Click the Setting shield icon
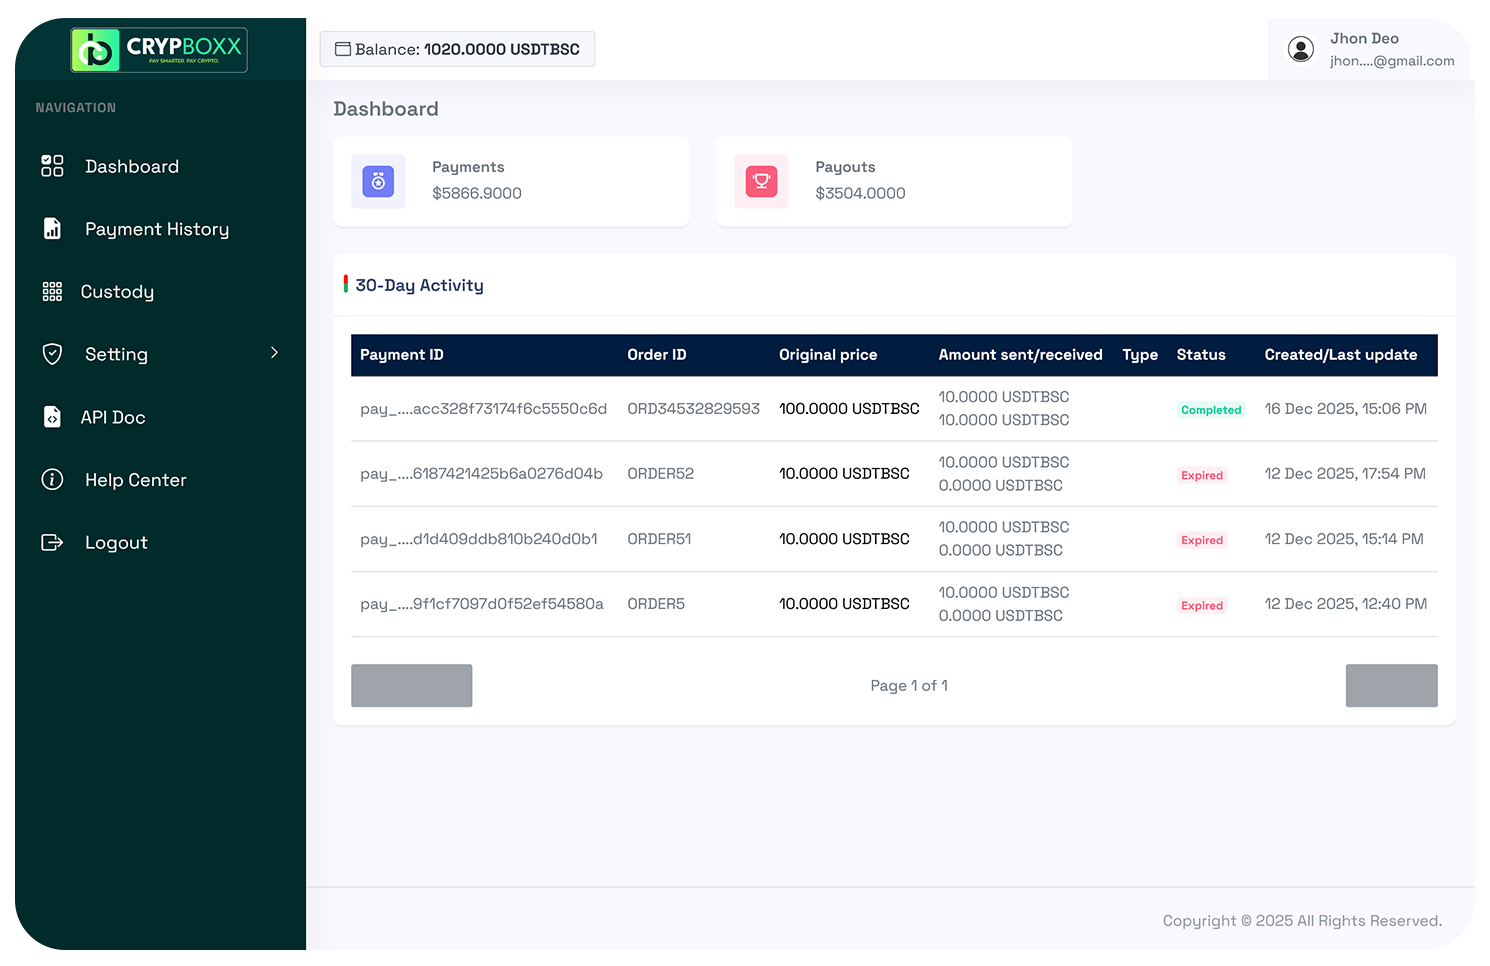This screenshot has height=966, width=1490. pos(52,354)
